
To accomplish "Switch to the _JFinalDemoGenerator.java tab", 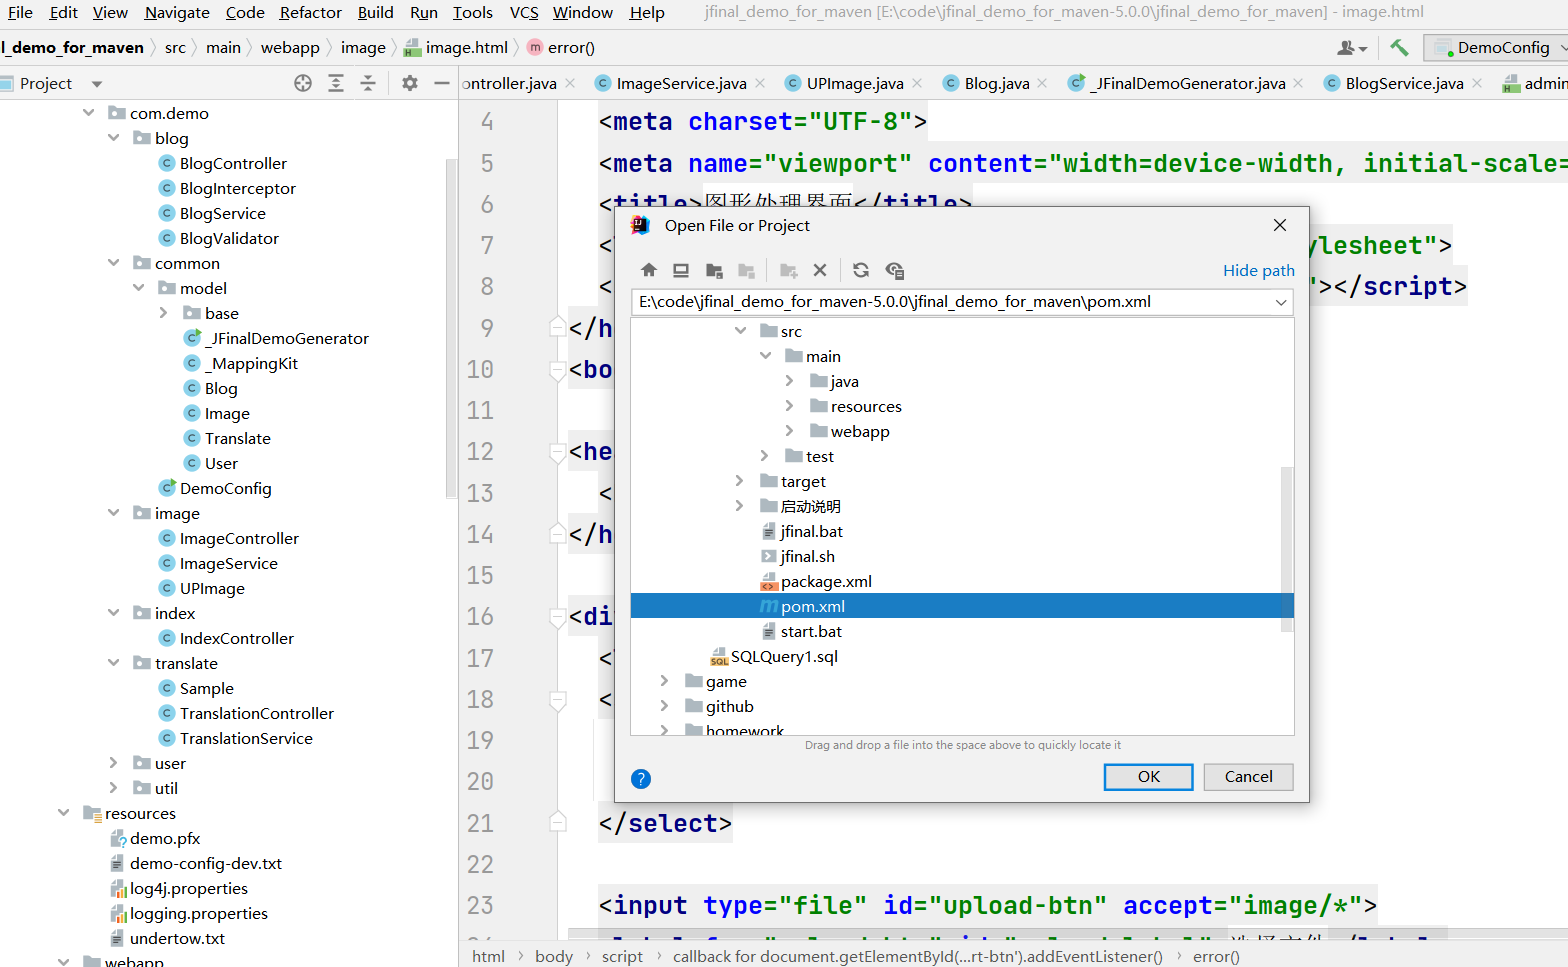I will point(1188,83).
